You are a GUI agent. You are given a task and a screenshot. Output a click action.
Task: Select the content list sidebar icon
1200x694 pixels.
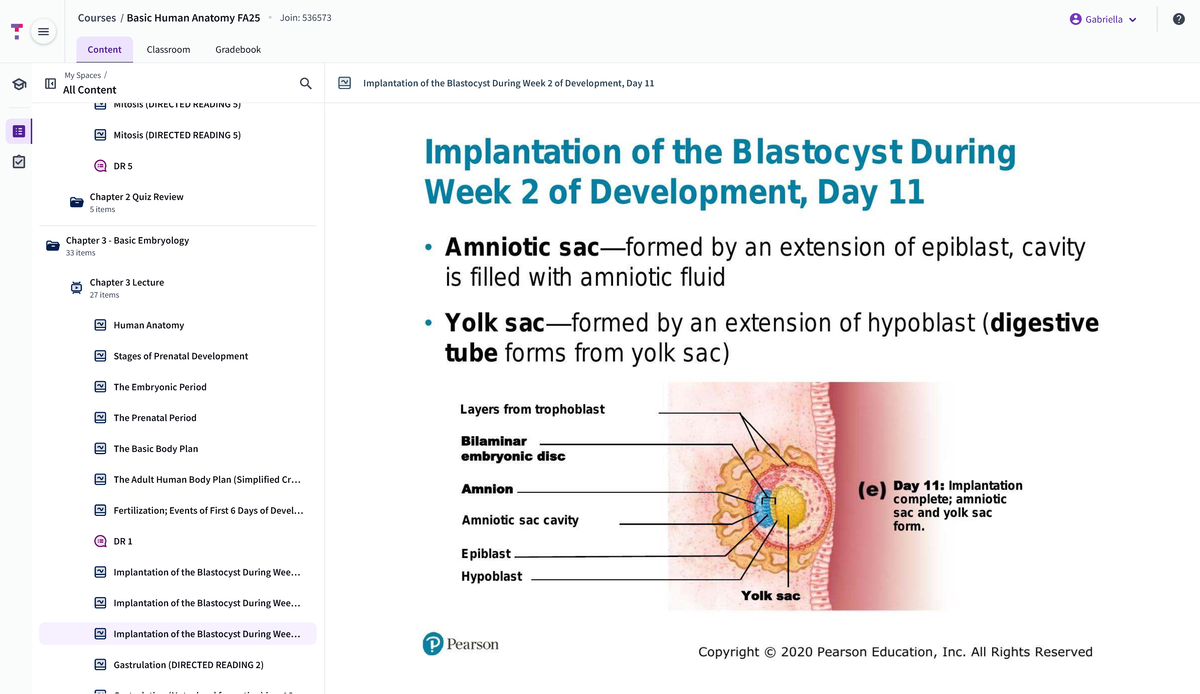pyautogui.click(x=19, y=131)
